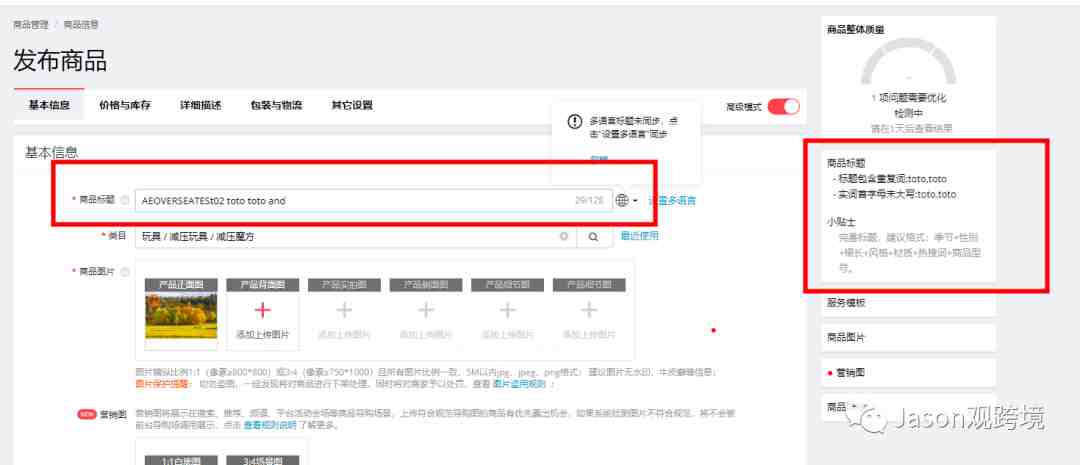Select the uploaded 产品正面图 landscape thumbnail
This screenshot has height=465, width=1080.
coord(181,316)
